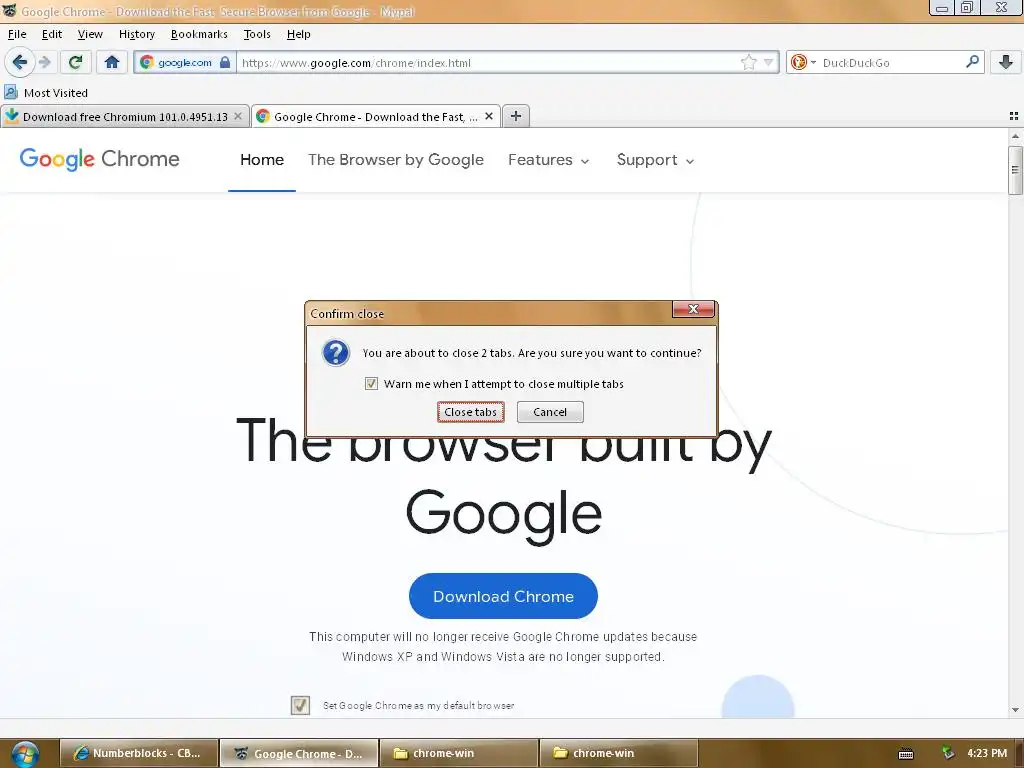Open the Windows Start orb
This screenshot has height=768, width=1024.
[x=25, y=754]
